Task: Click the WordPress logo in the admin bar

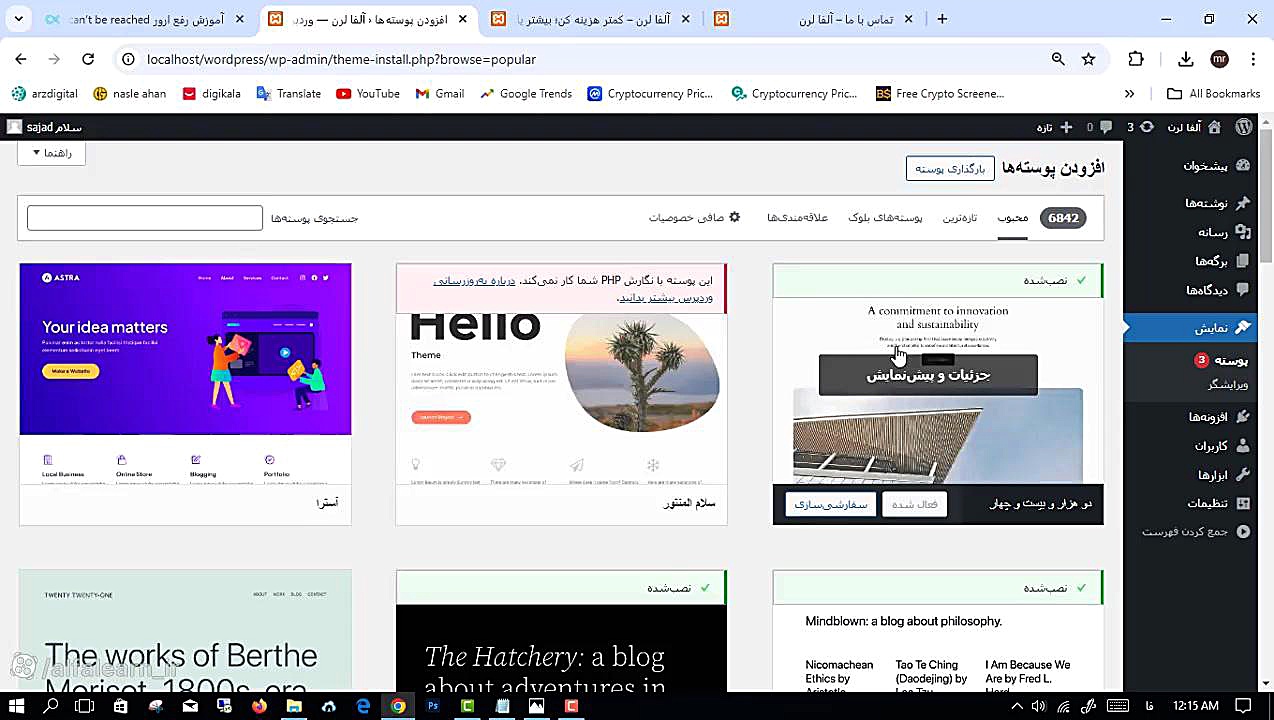Action: click(x=1243, y=127)
